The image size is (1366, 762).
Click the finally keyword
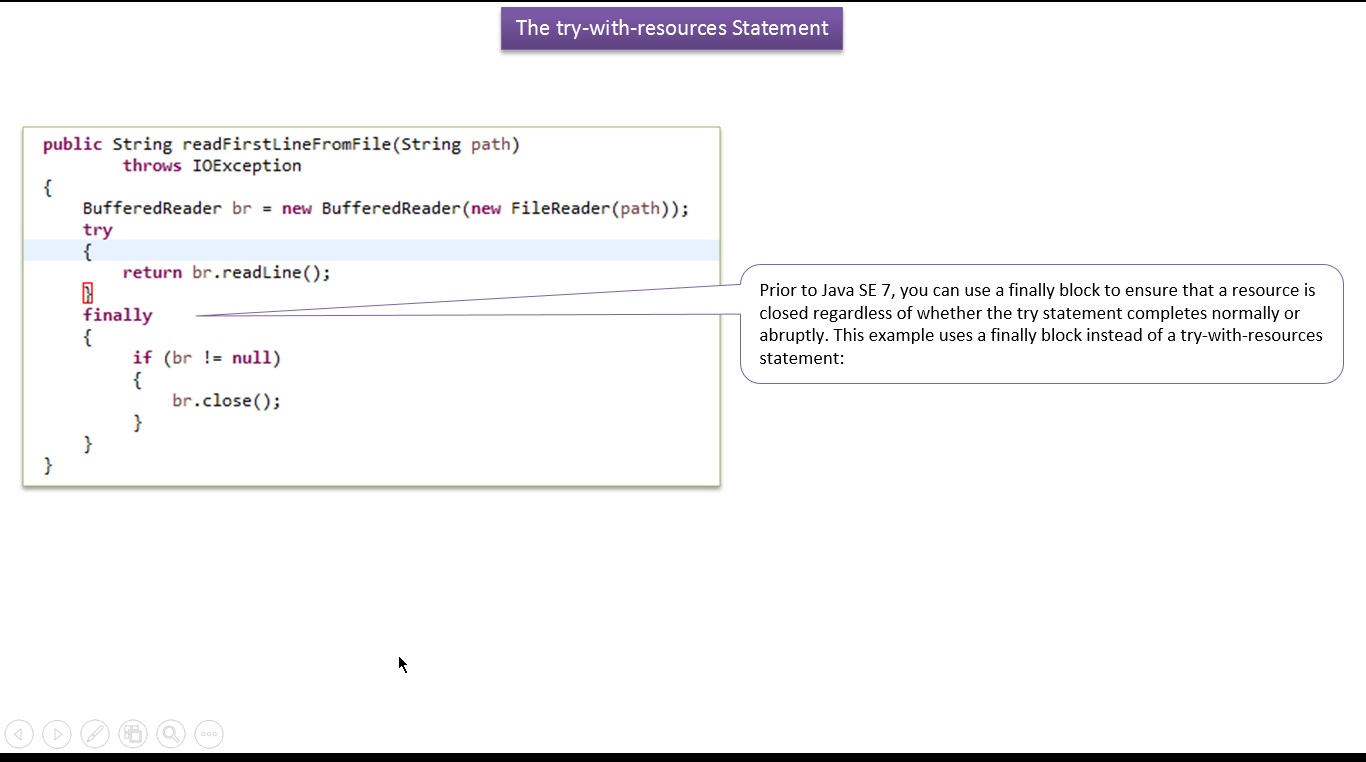click(118, 315)
